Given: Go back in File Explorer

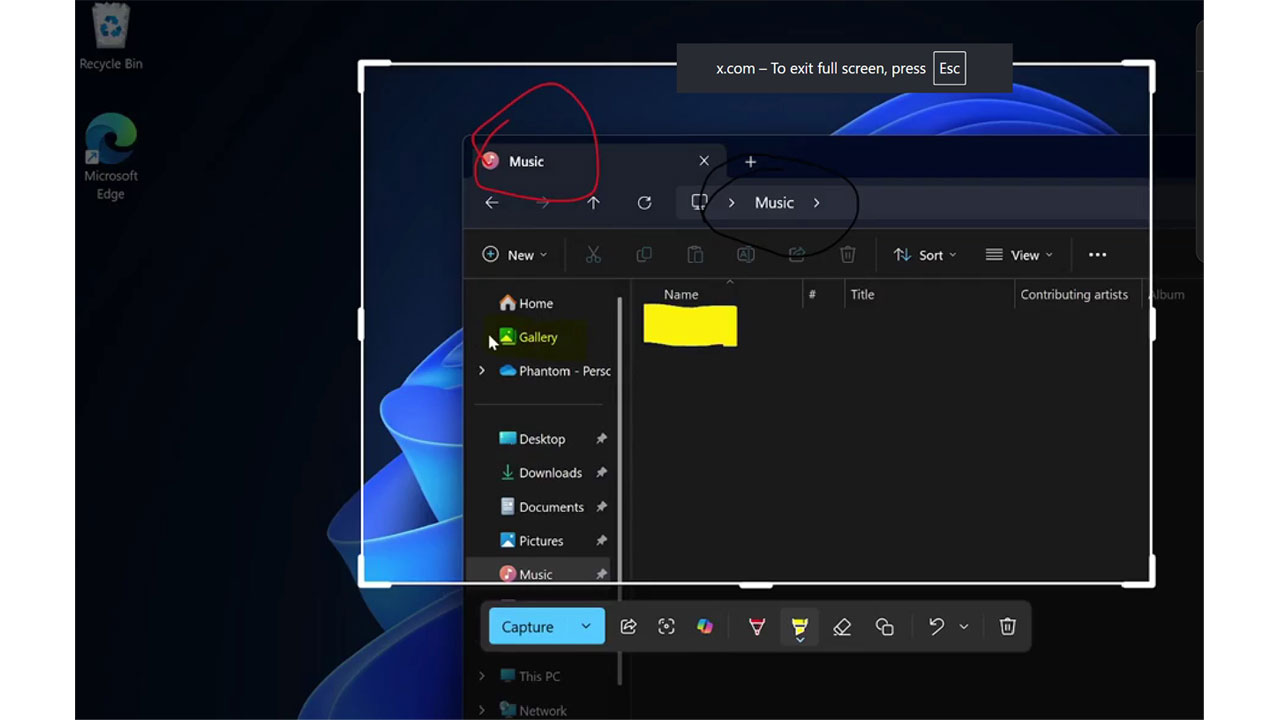Looking at the screenshot, I should click(x=491, y=203).
